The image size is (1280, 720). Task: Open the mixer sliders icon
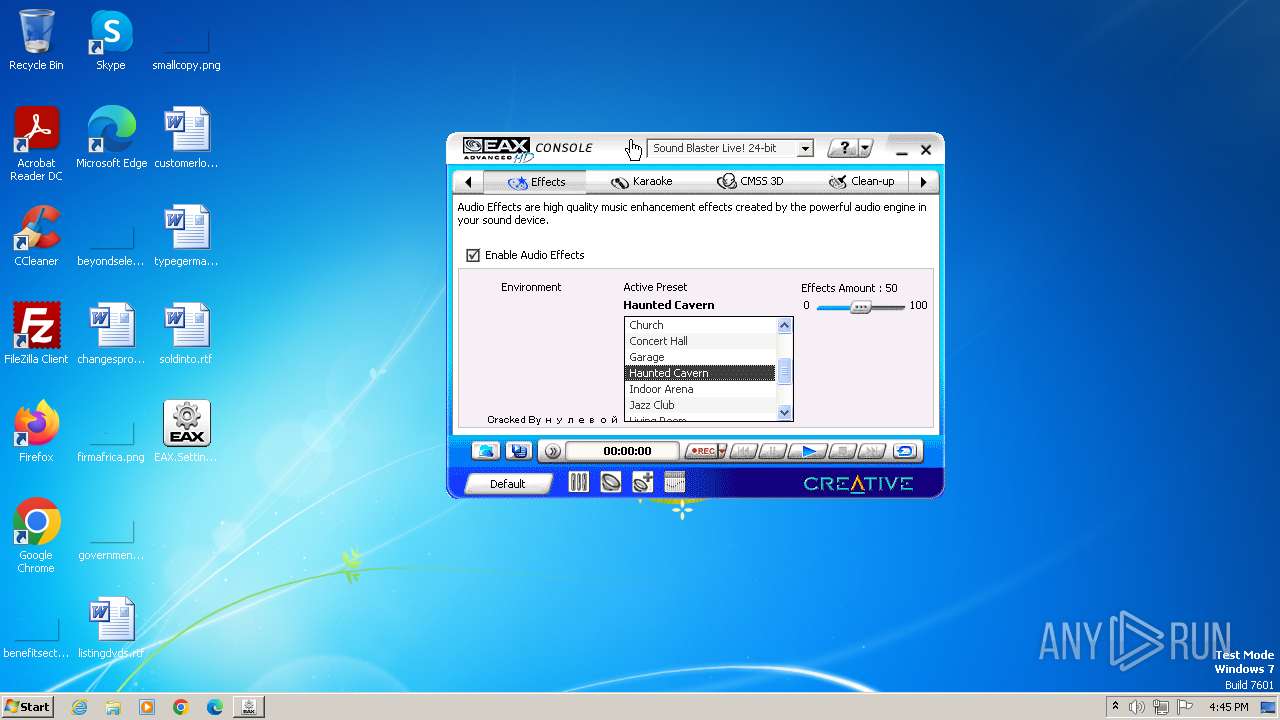coord(579,482)
